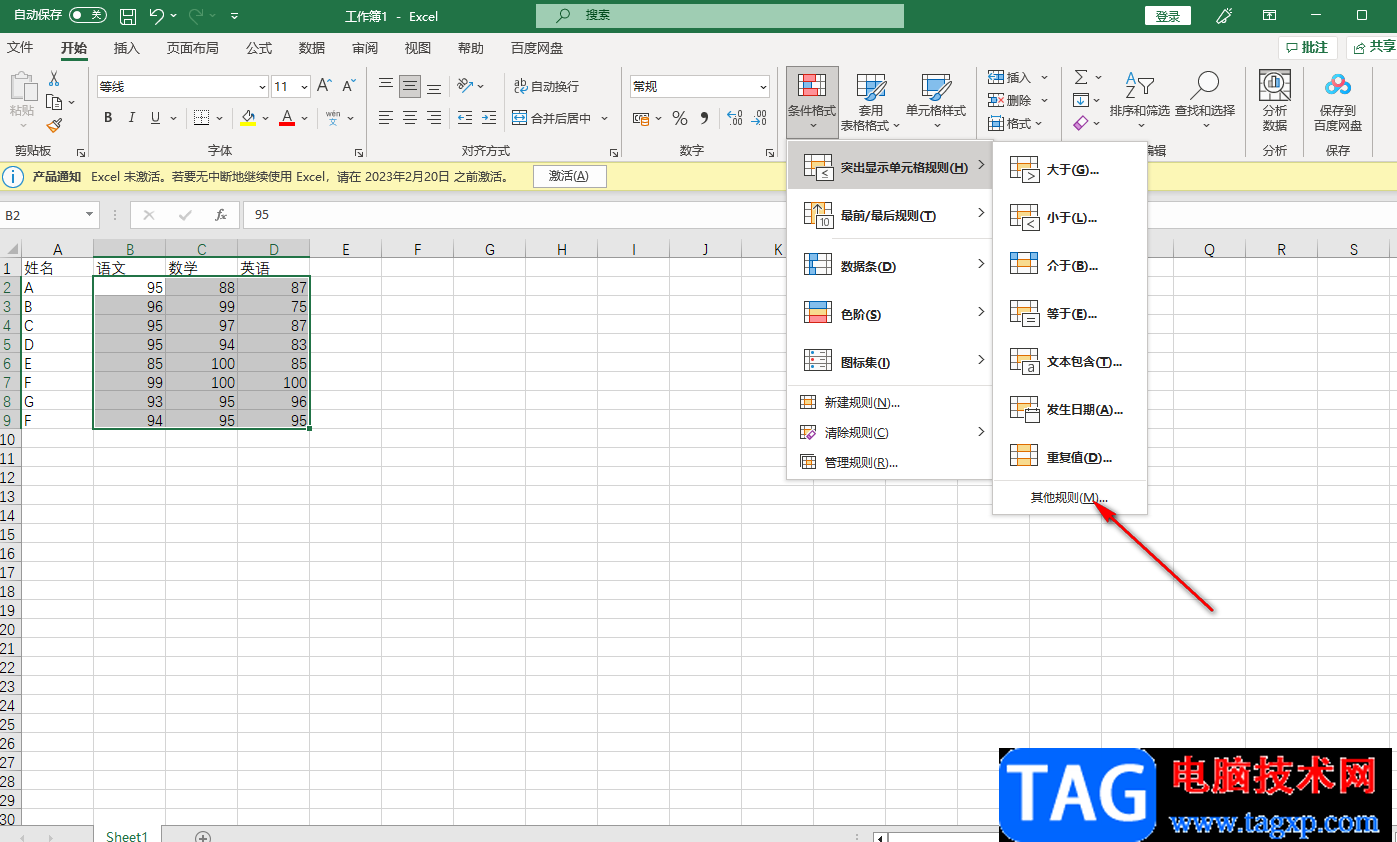Toggle the AutoSave (自动保存) switch

88,16
